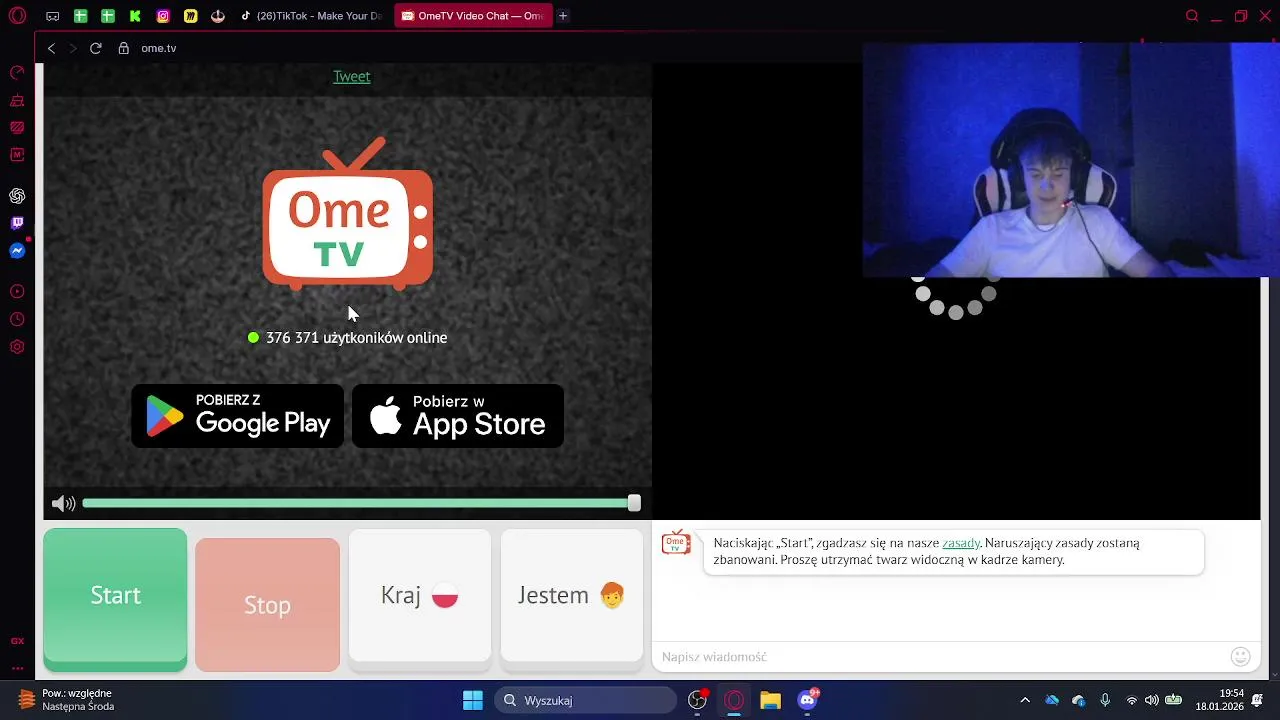
Task: Open Discord from taskbar
Action: point(807,700)
